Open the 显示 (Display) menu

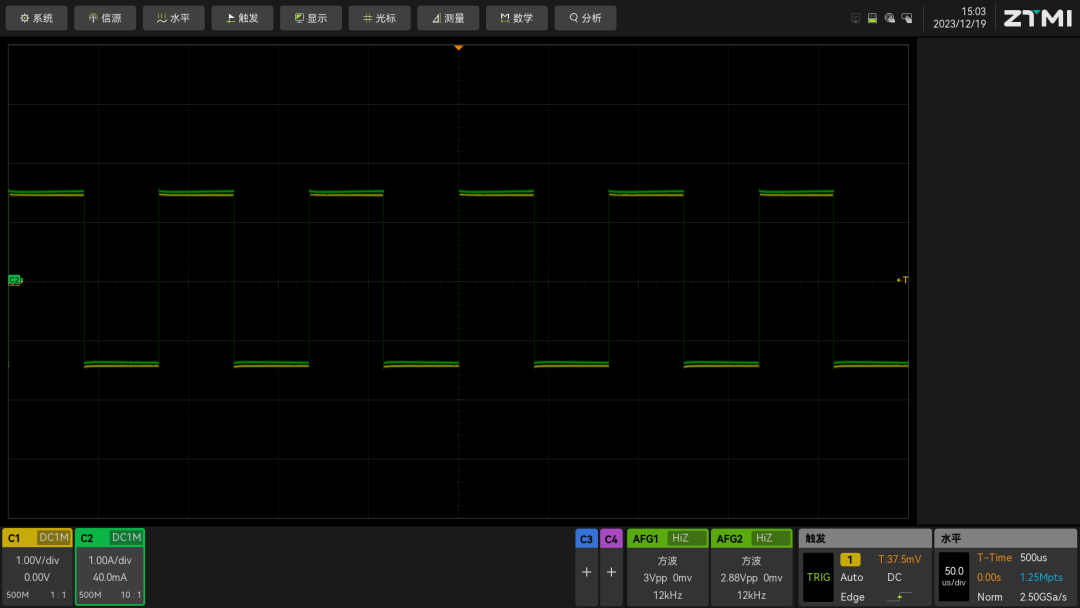click(x=311, y=18)
